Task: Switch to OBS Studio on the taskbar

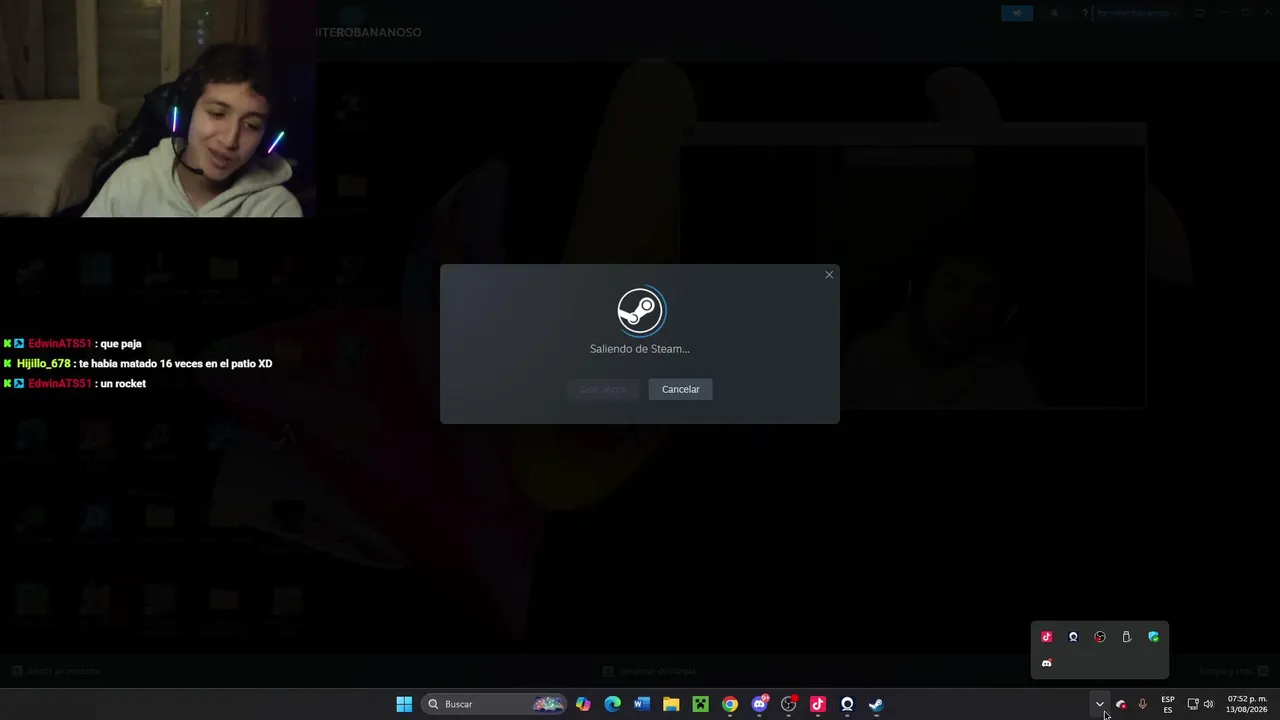Action: click(789, 704)
